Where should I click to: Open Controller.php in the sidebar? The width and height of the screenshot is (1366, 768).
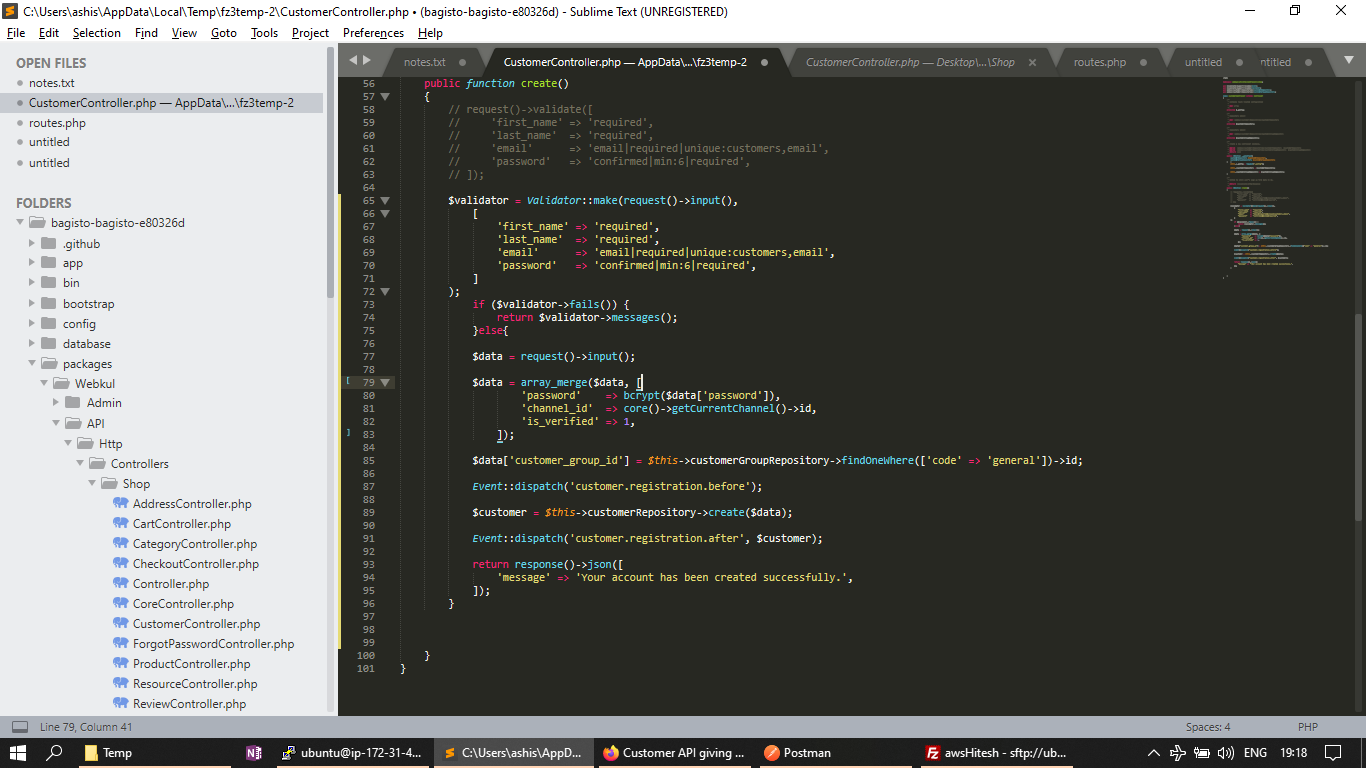(x=171, y=584)
